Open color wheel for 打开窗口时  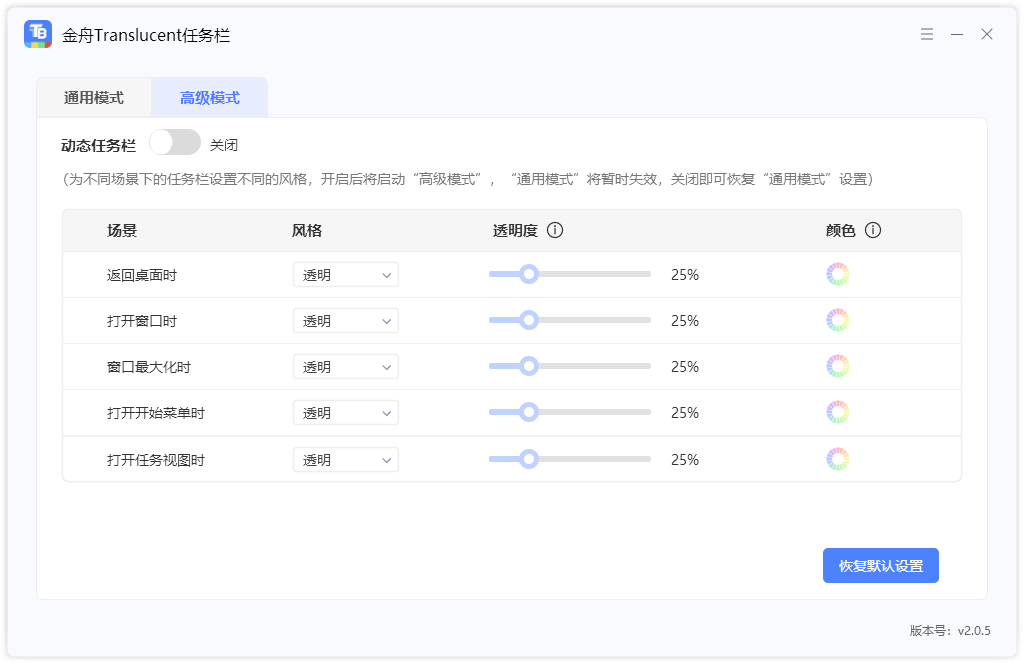[x=838, y=320]
